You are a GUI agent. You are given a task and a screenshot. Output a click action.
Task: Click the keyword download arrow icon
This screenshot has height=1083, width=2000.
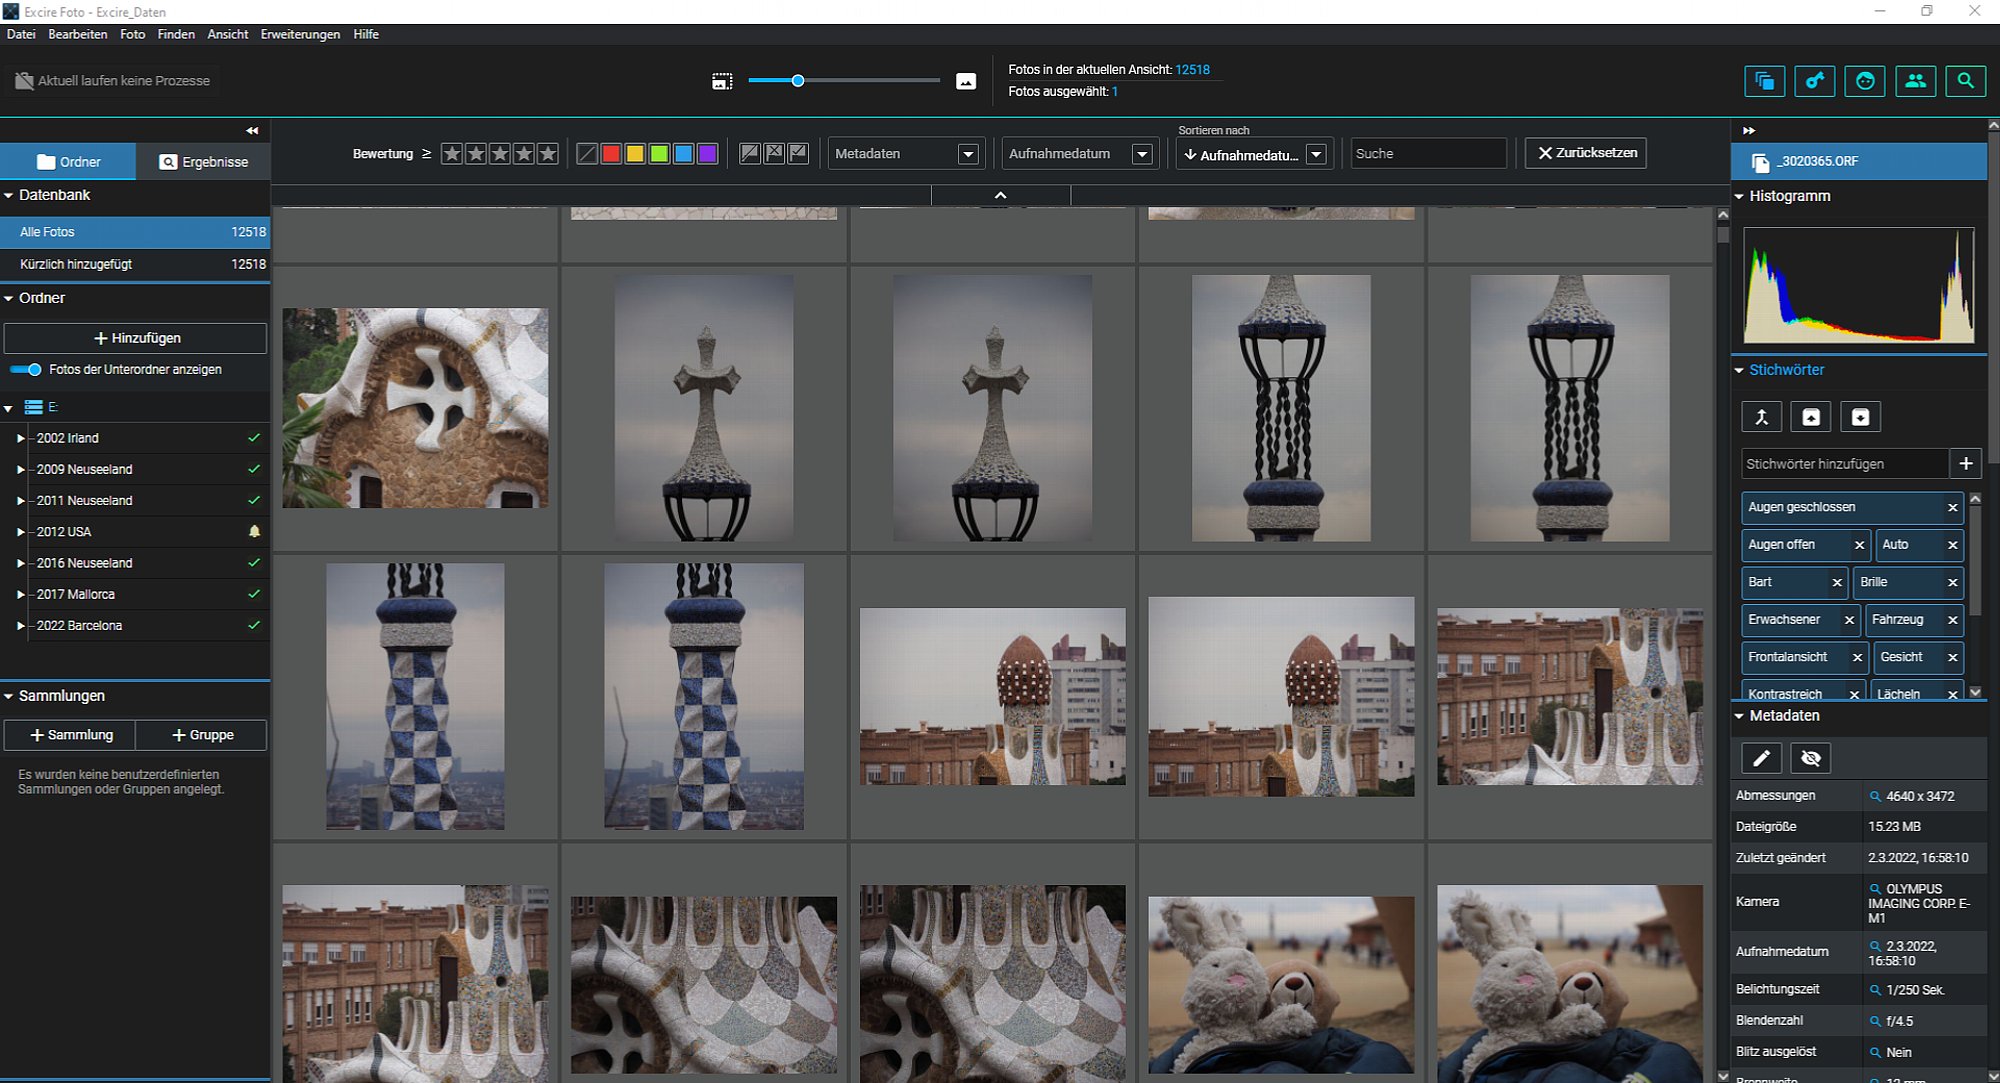(1860, 417)
